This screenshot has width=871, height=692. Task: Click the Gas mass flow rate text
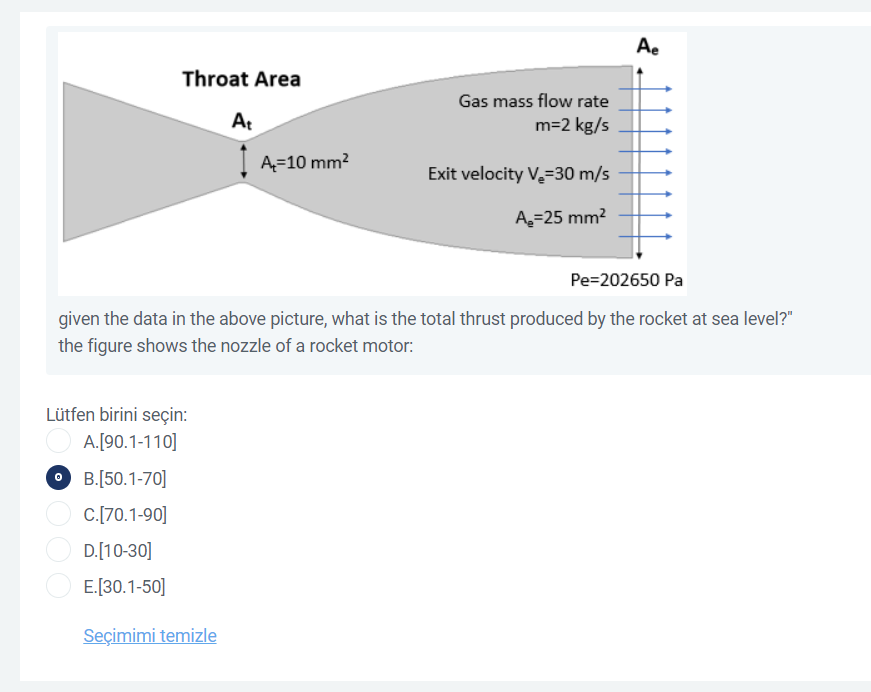(533, 101)
